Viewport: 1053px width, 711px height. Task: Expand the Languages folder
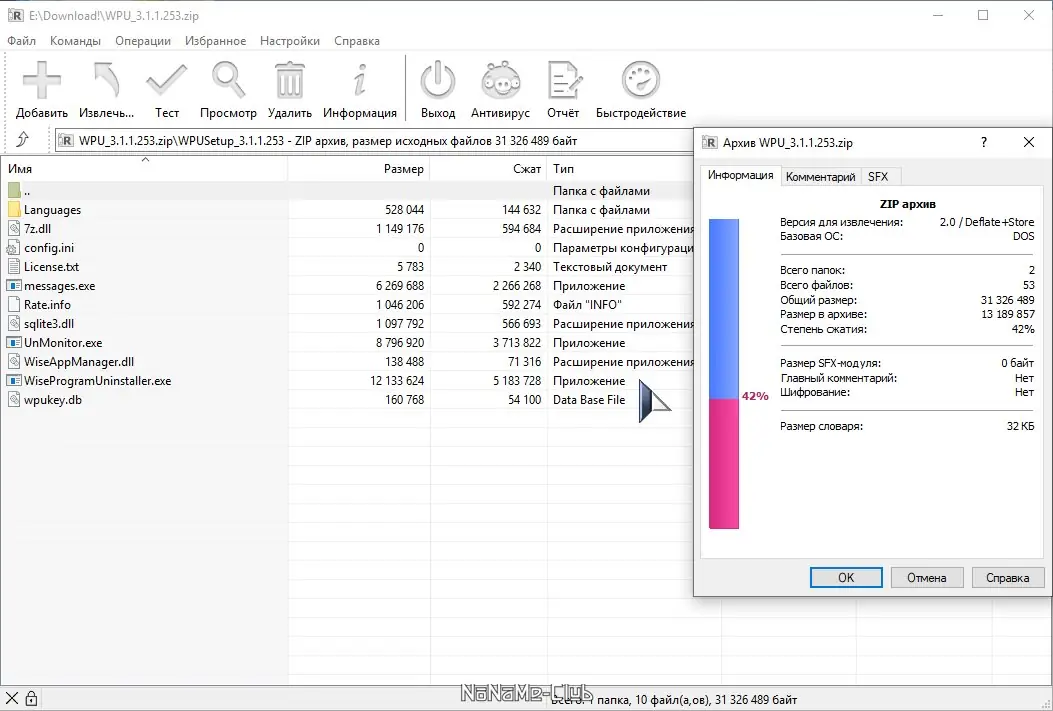[x=53, y=209]
